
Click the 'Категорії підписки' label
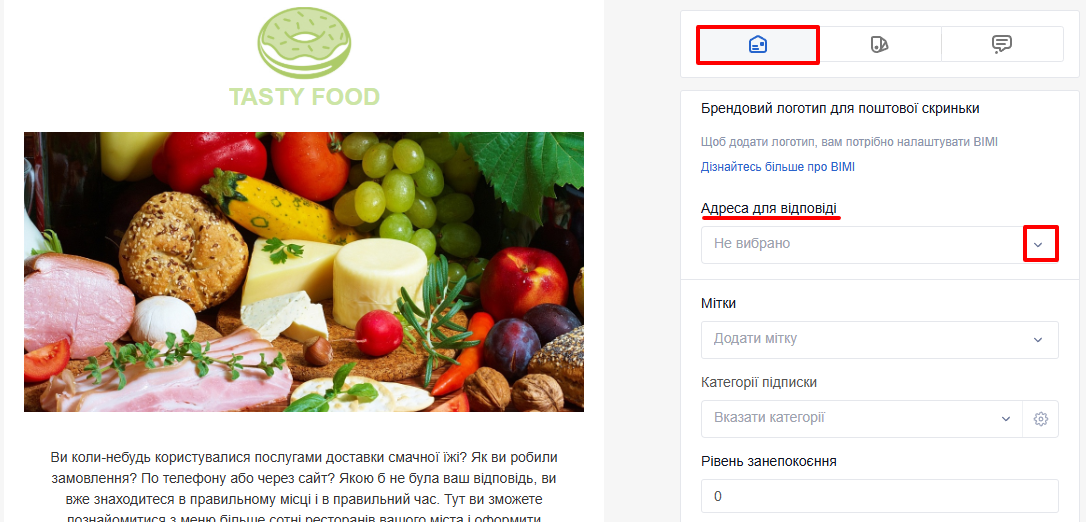pyautogui.click(x=759, y=382)
